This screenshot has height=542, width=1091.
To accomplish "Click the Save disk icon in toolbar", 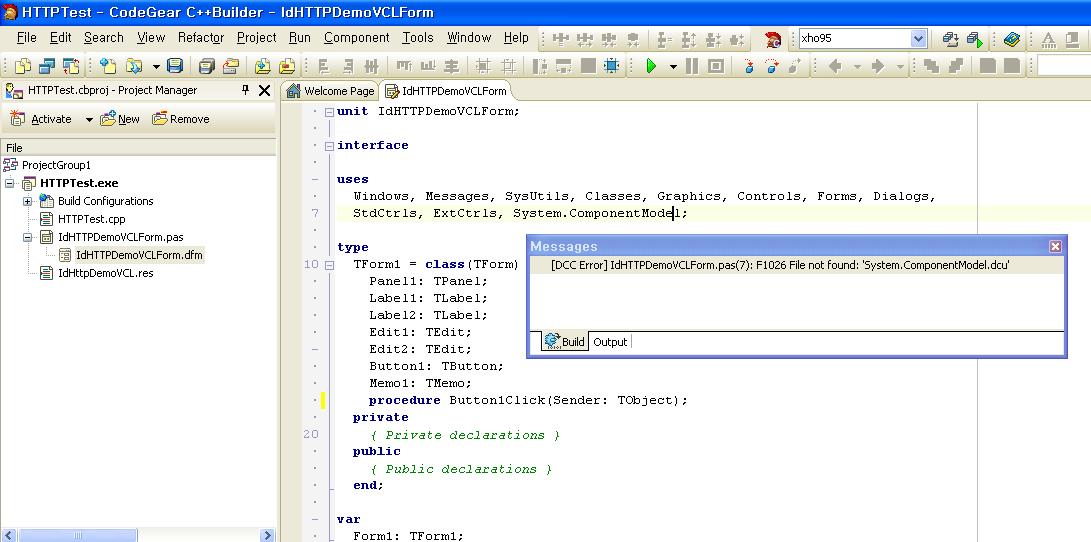I will coord(175,66).
